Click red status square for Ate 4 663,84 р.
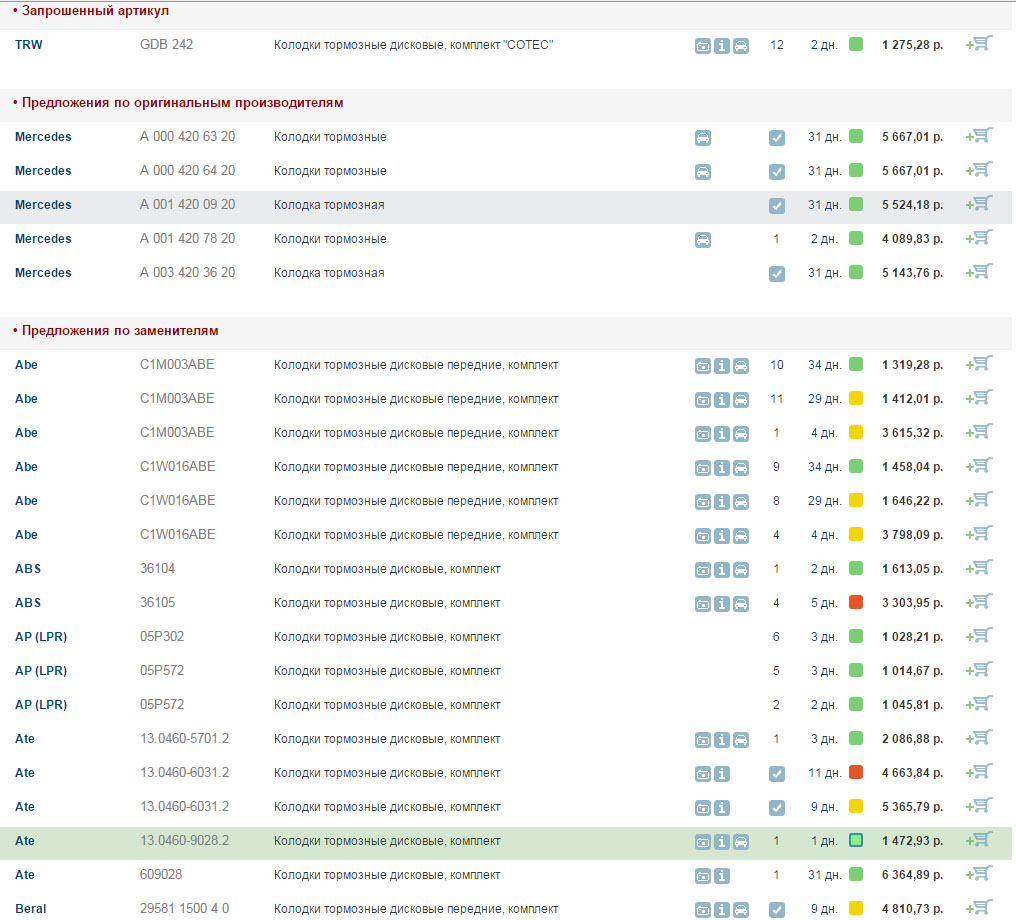This screenshot has height=920, width=1016. (x=856, y=772)
